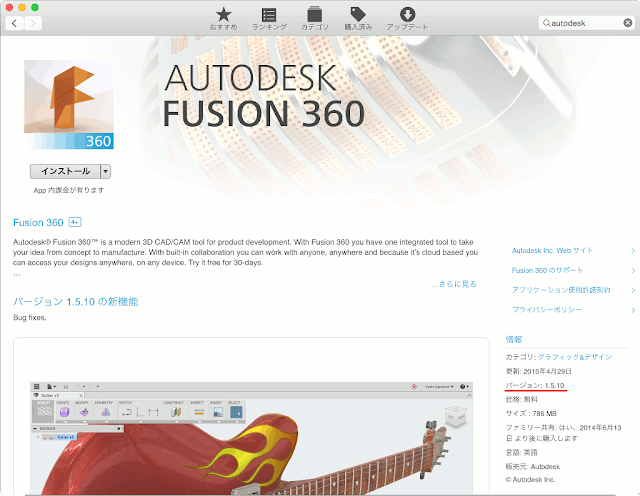
Task: Click the Fusion 360 app icon
Action: pos(69,105)
